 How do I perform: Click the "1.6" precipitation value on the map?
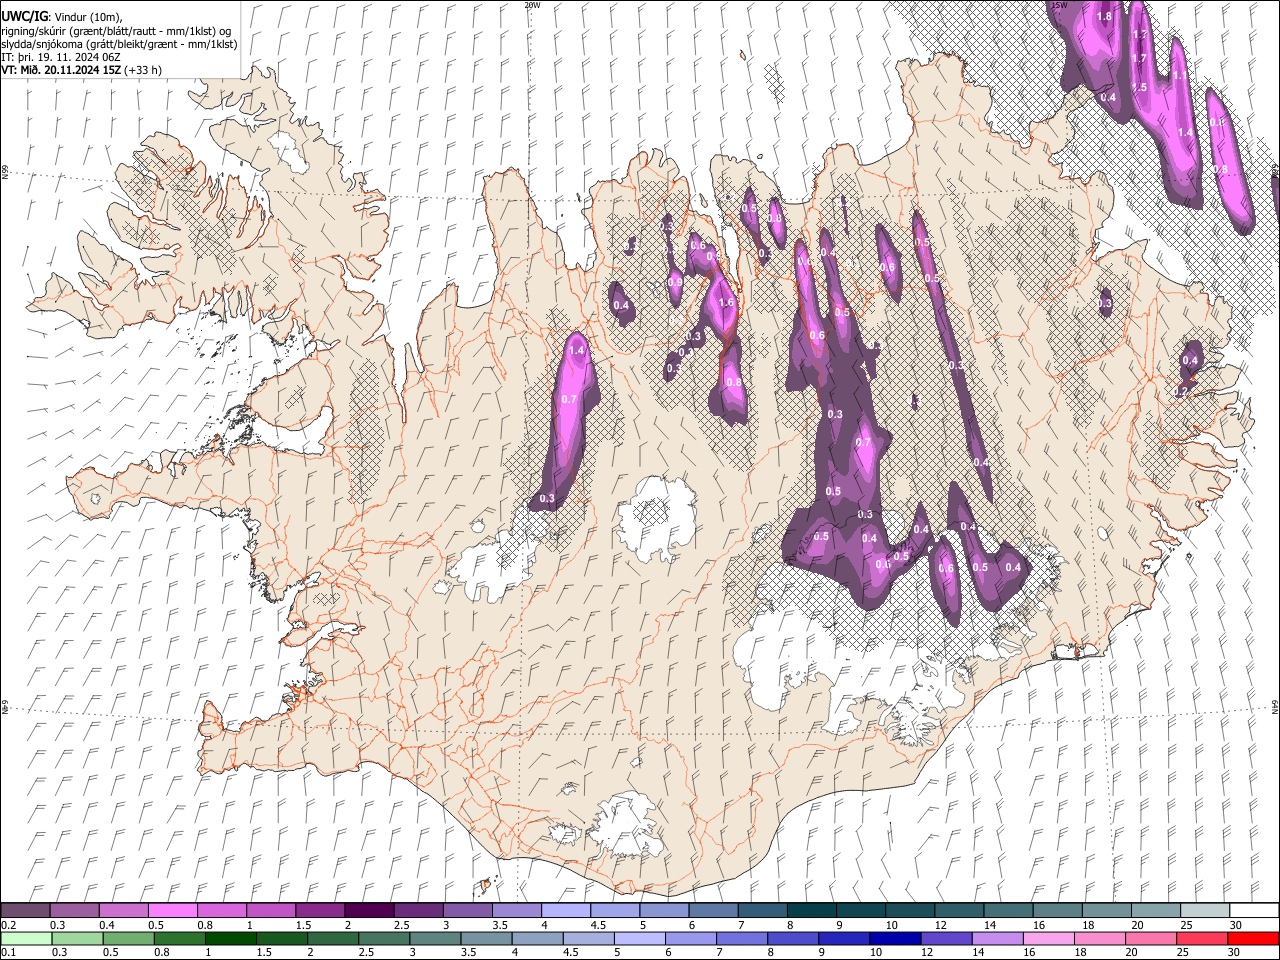click(x=726, y=302)
